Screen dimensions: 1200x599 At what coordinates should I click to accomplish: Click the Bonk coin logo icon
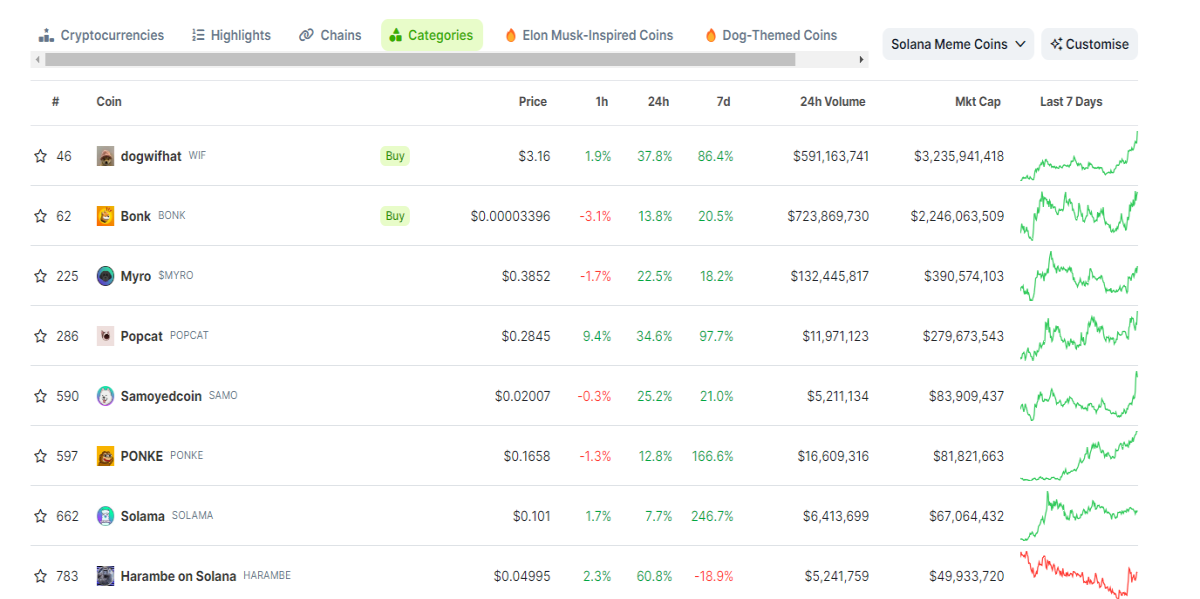[x=105, y=216]
